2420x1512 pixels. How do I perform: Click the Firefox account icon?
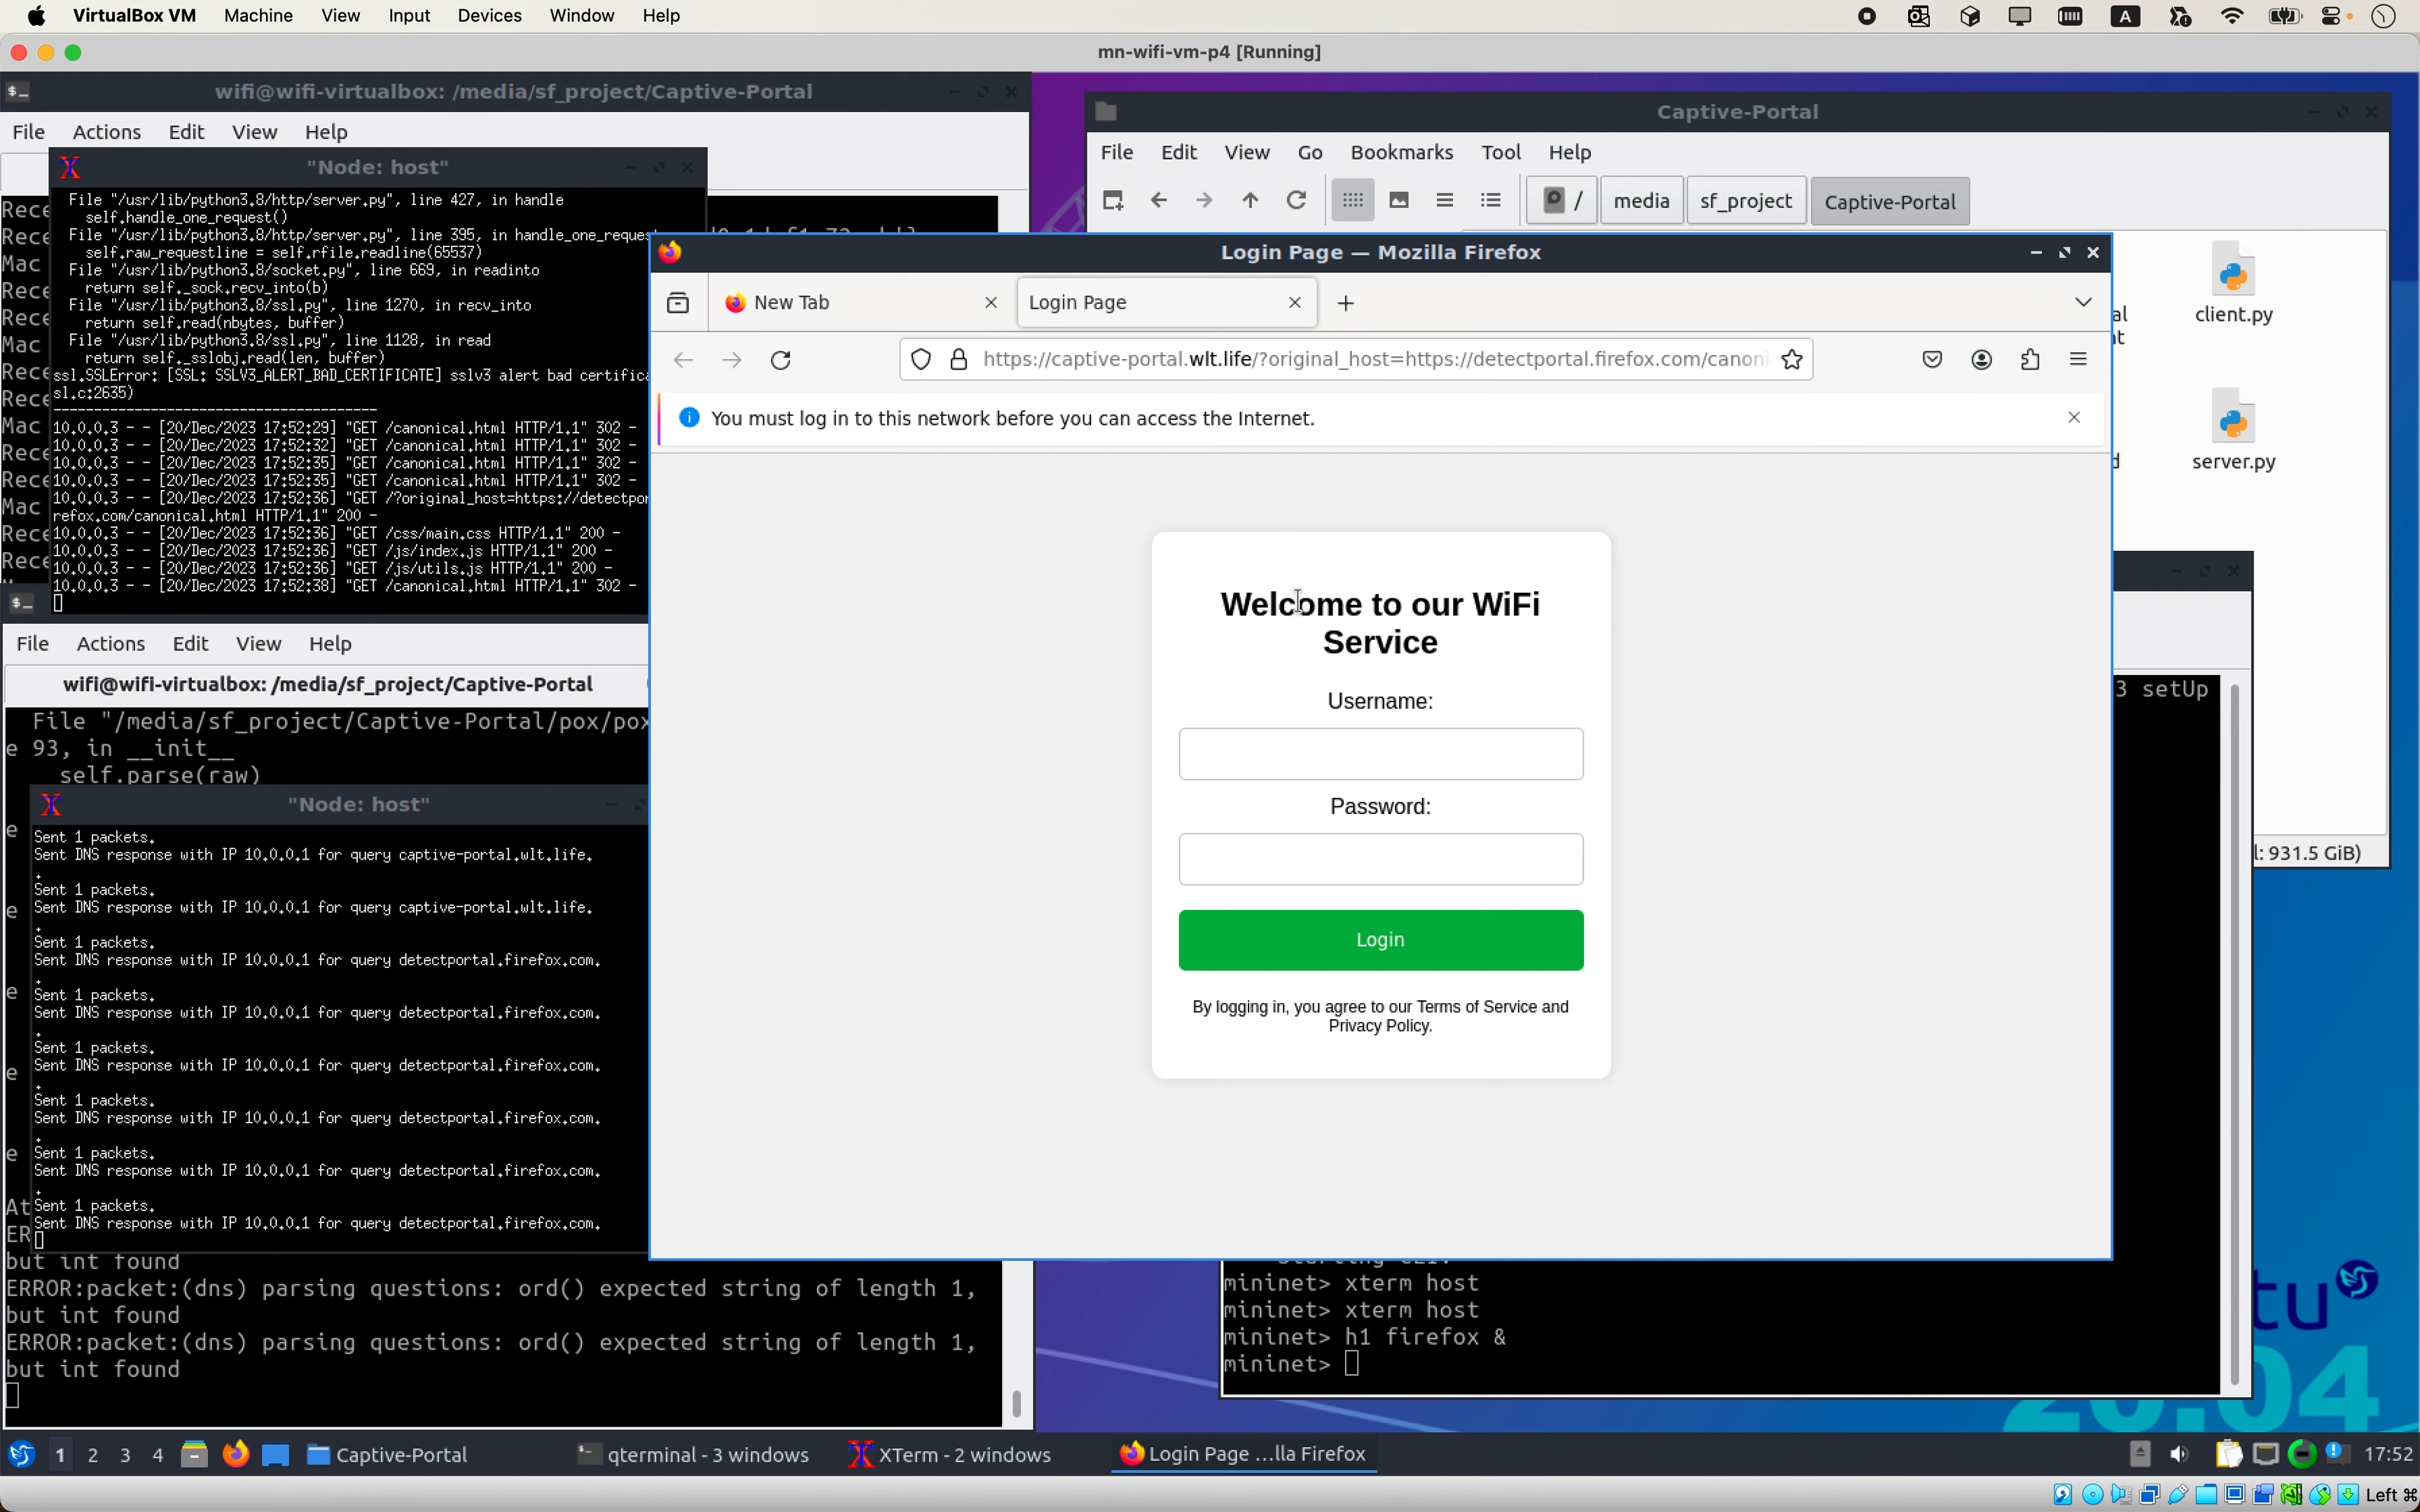pyautogui.click(x=1981, y=360)
